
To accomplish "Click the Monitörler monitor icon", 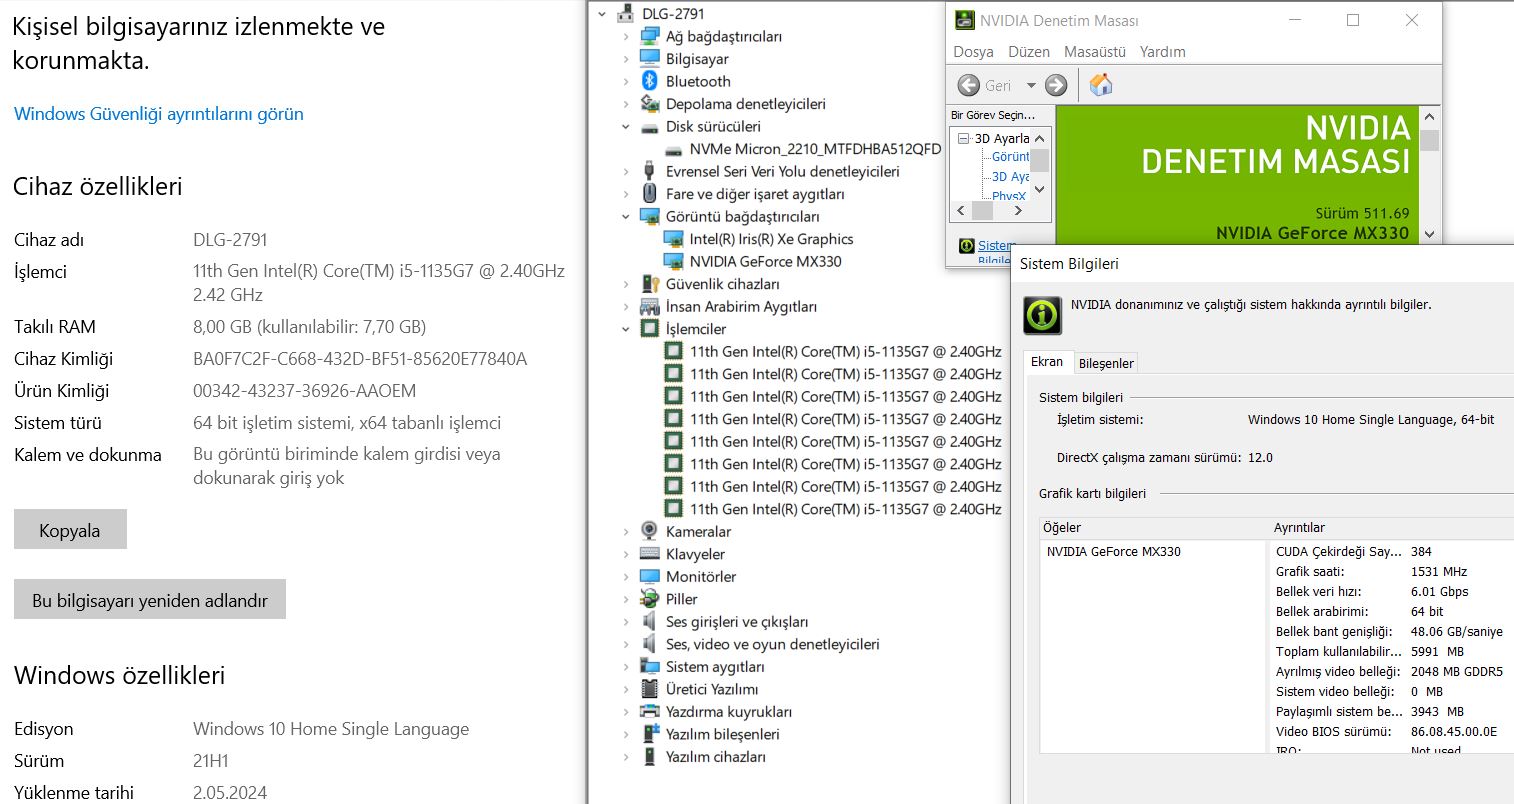I will (x=650, y=576).
